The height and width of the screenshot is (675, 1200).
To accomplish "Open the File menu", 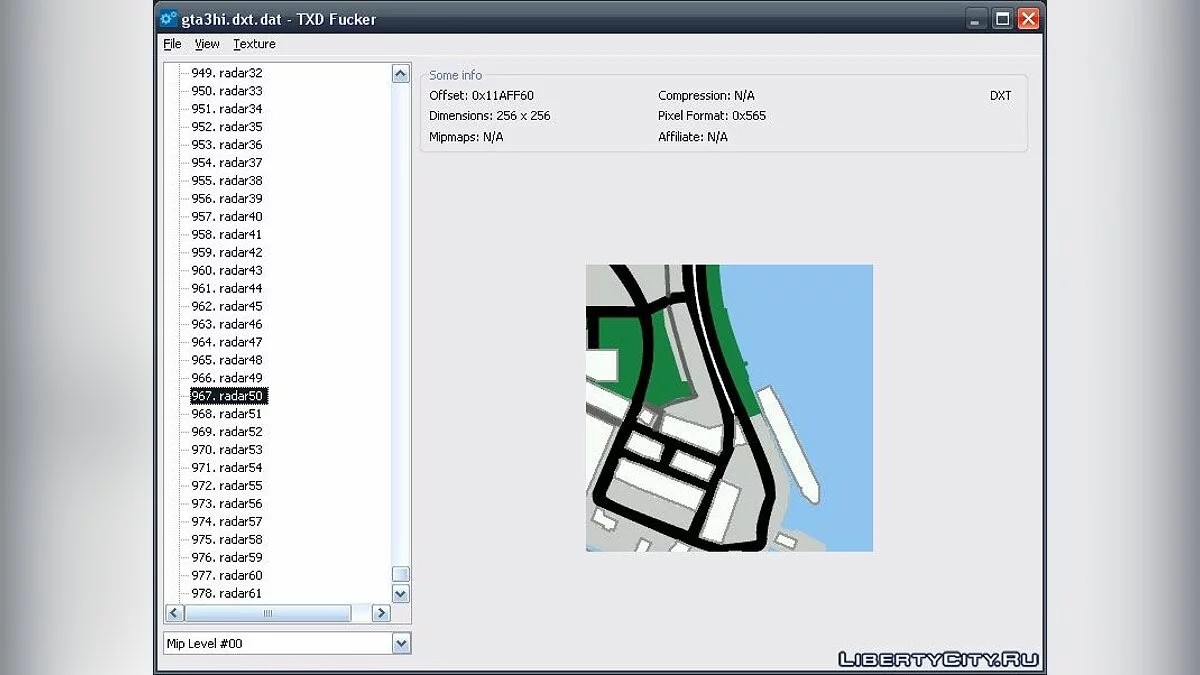I will point(172,44).
